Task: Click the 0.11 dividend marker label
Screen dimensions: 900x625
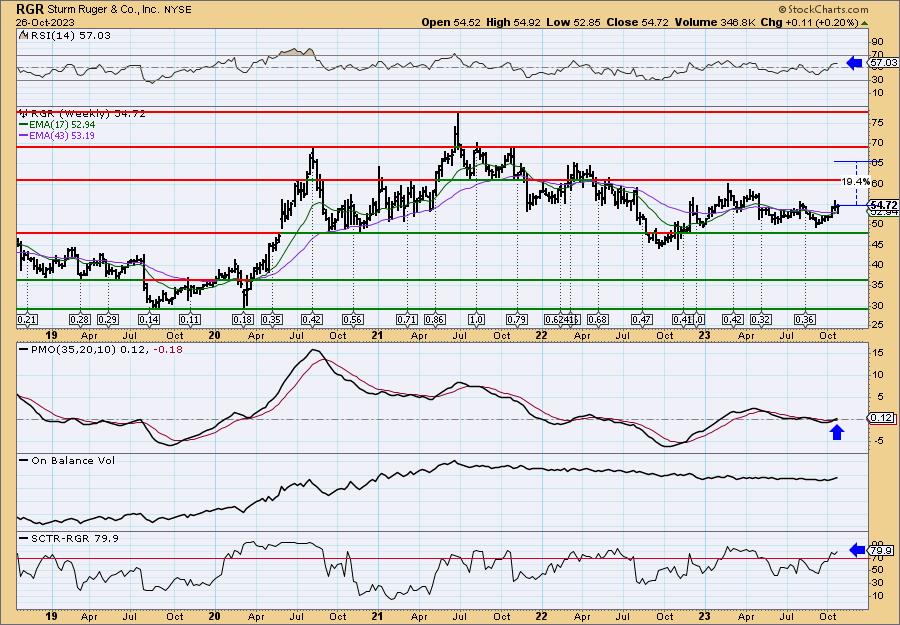Action: pyautogui.click(x=190, y=319)
